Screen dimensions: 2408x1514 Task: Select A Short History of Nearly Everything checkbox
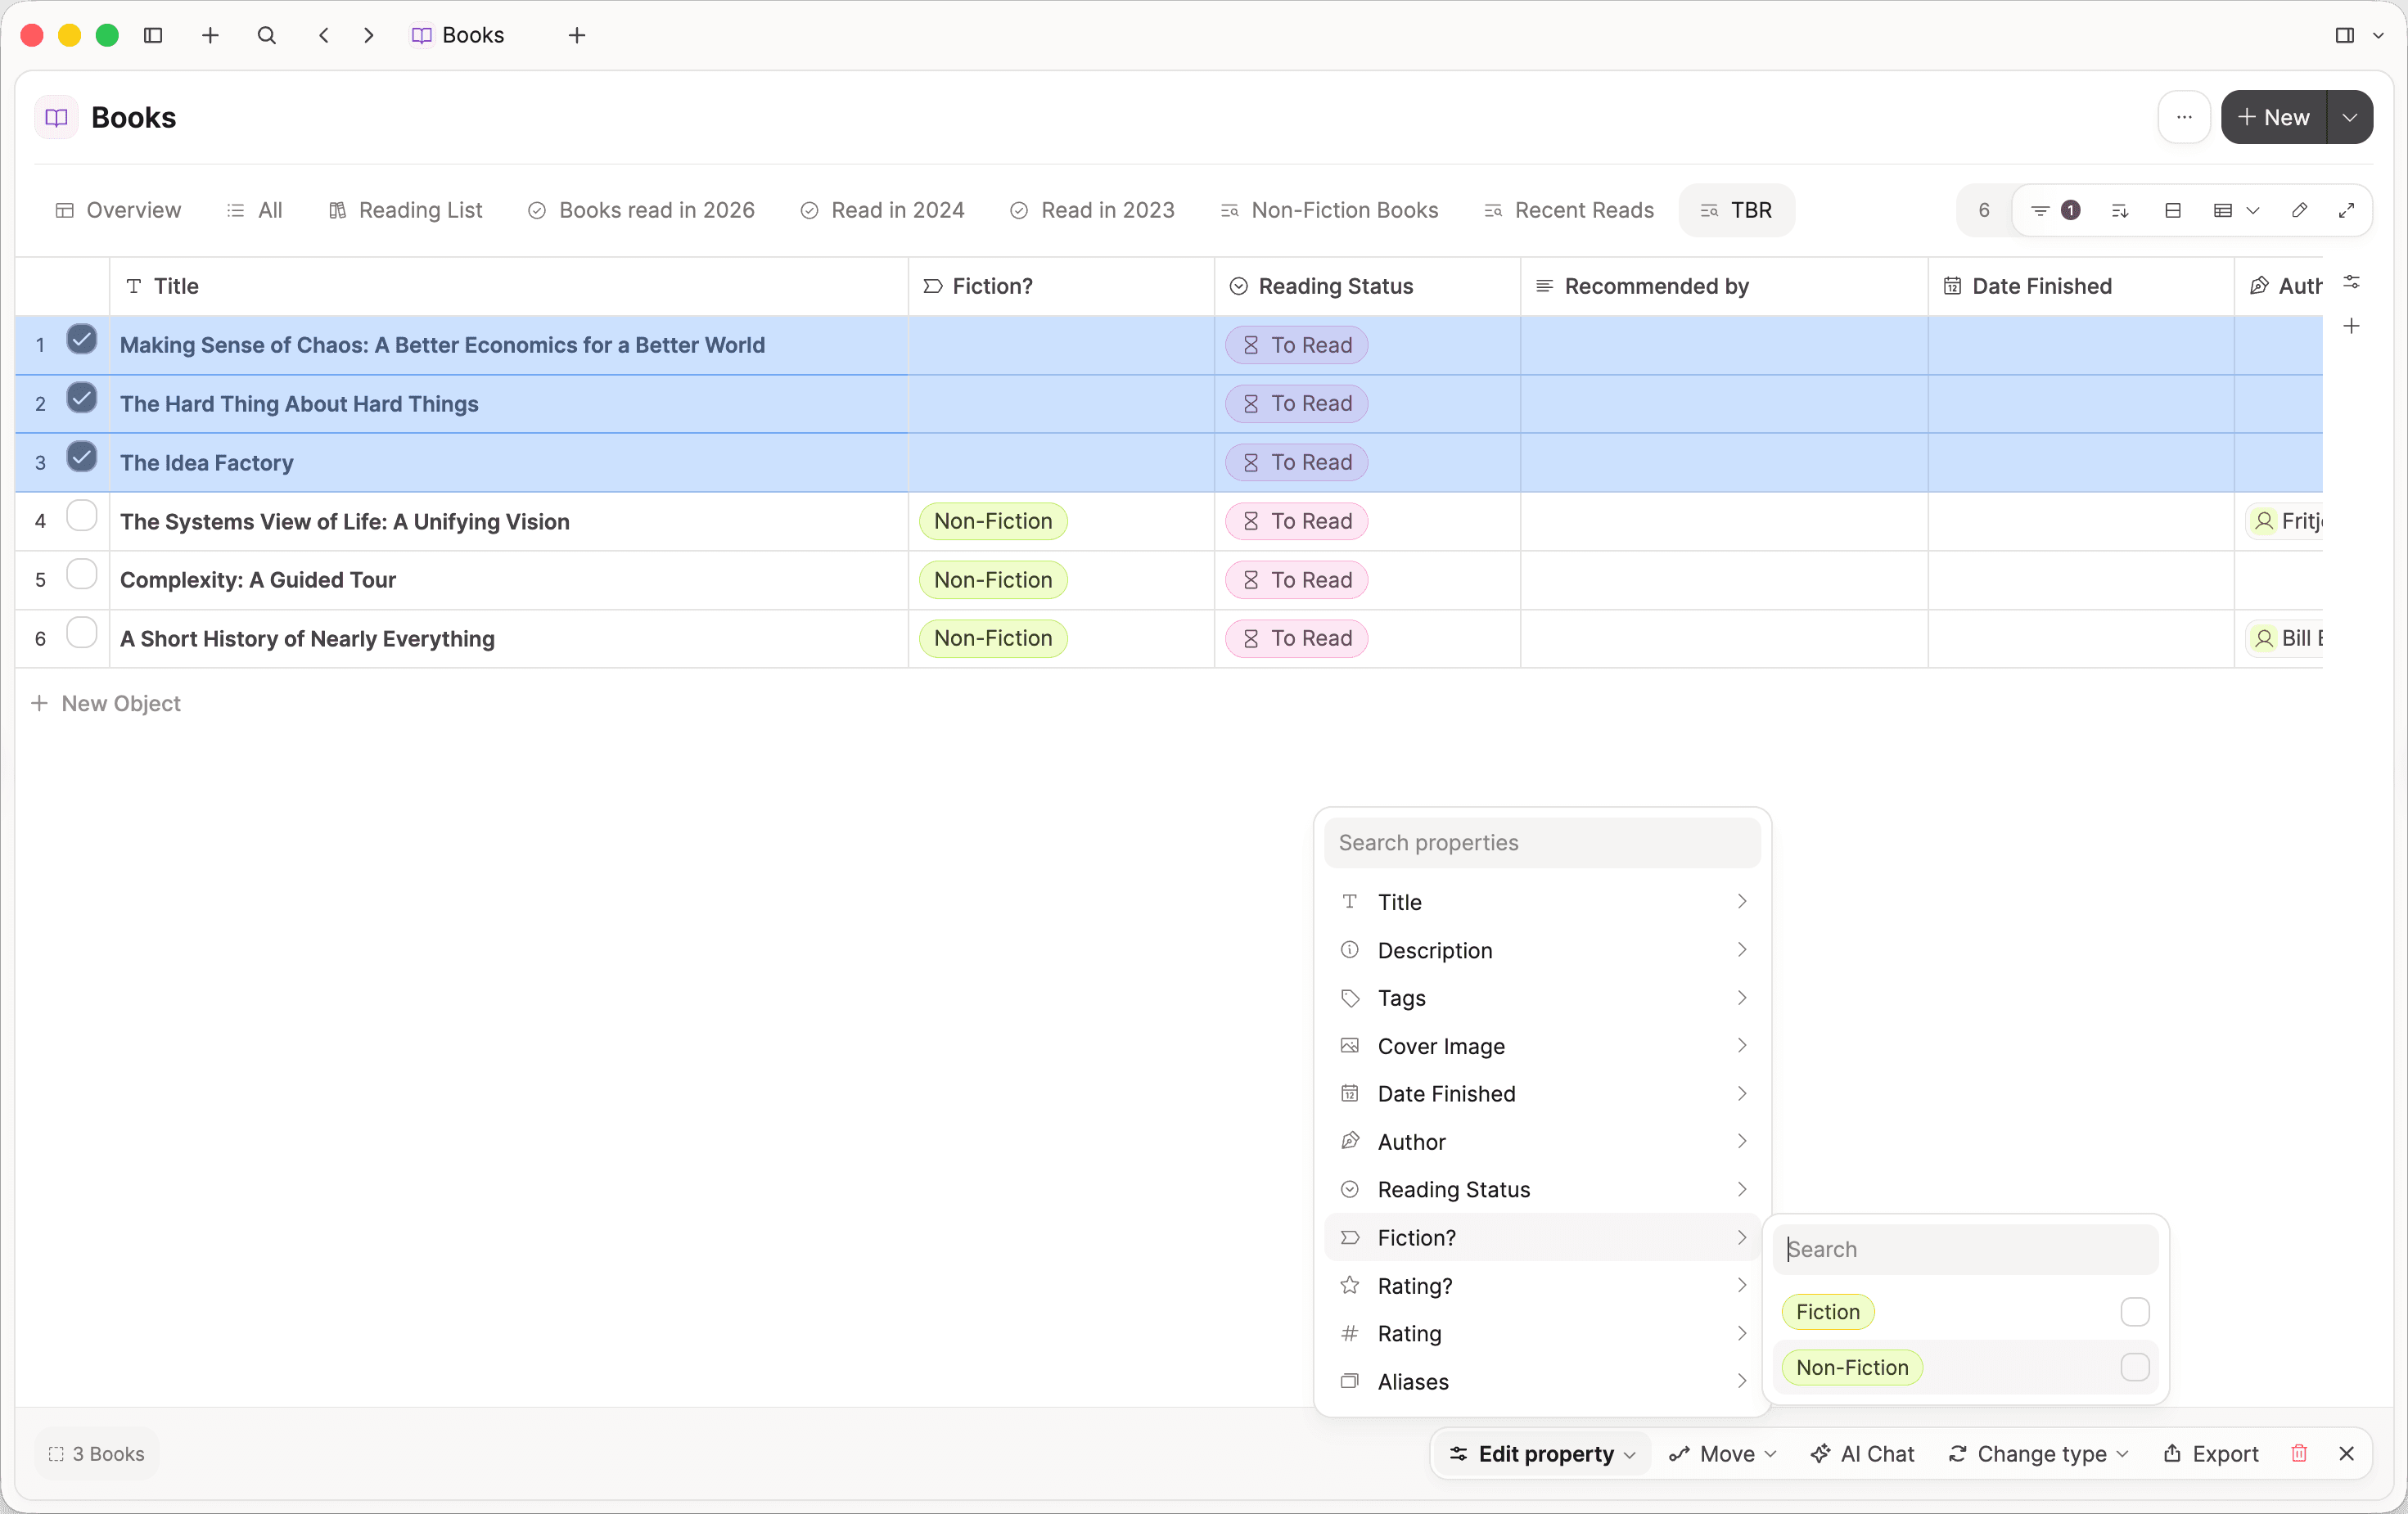pos(81,633)
